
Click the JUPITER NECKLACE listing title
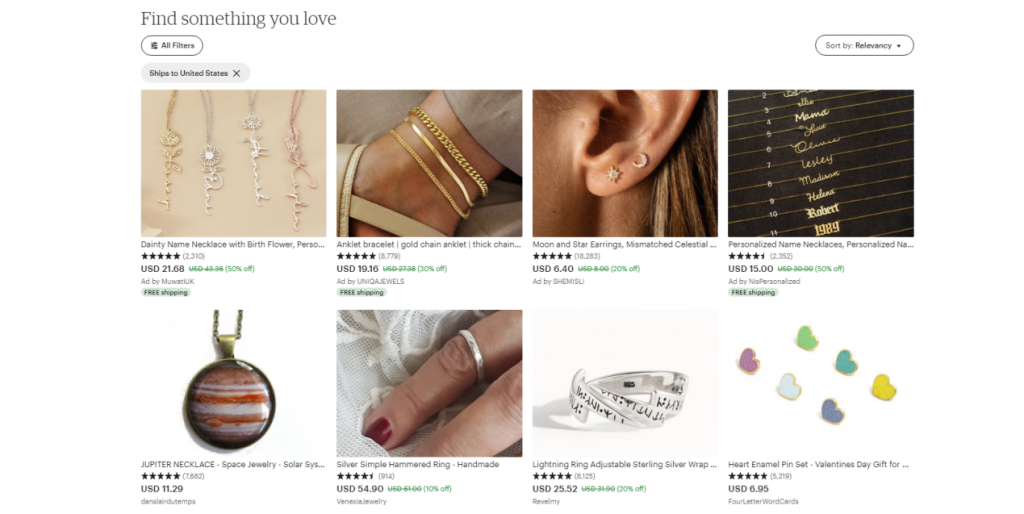[233, 464]
